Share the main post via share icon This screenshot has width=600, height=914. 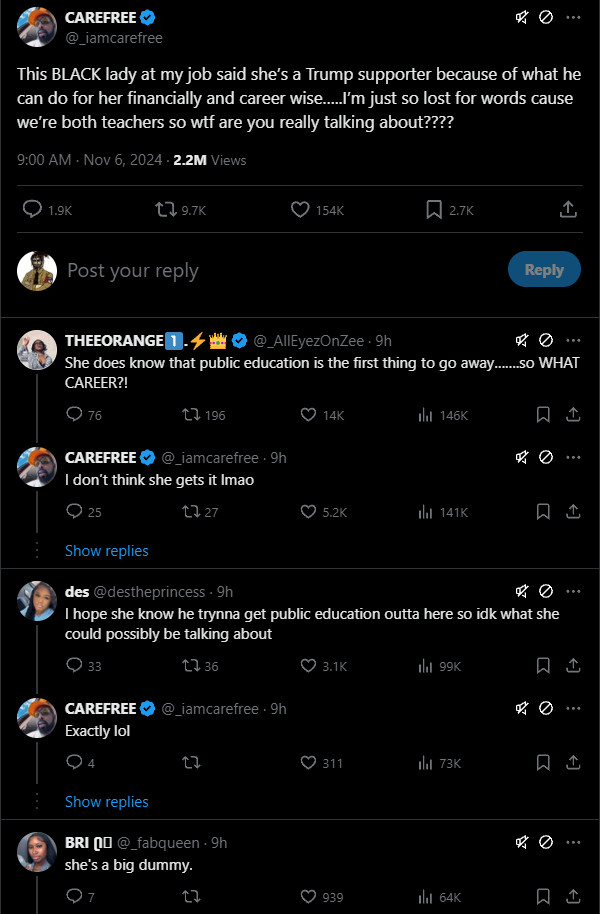point(567,210)
